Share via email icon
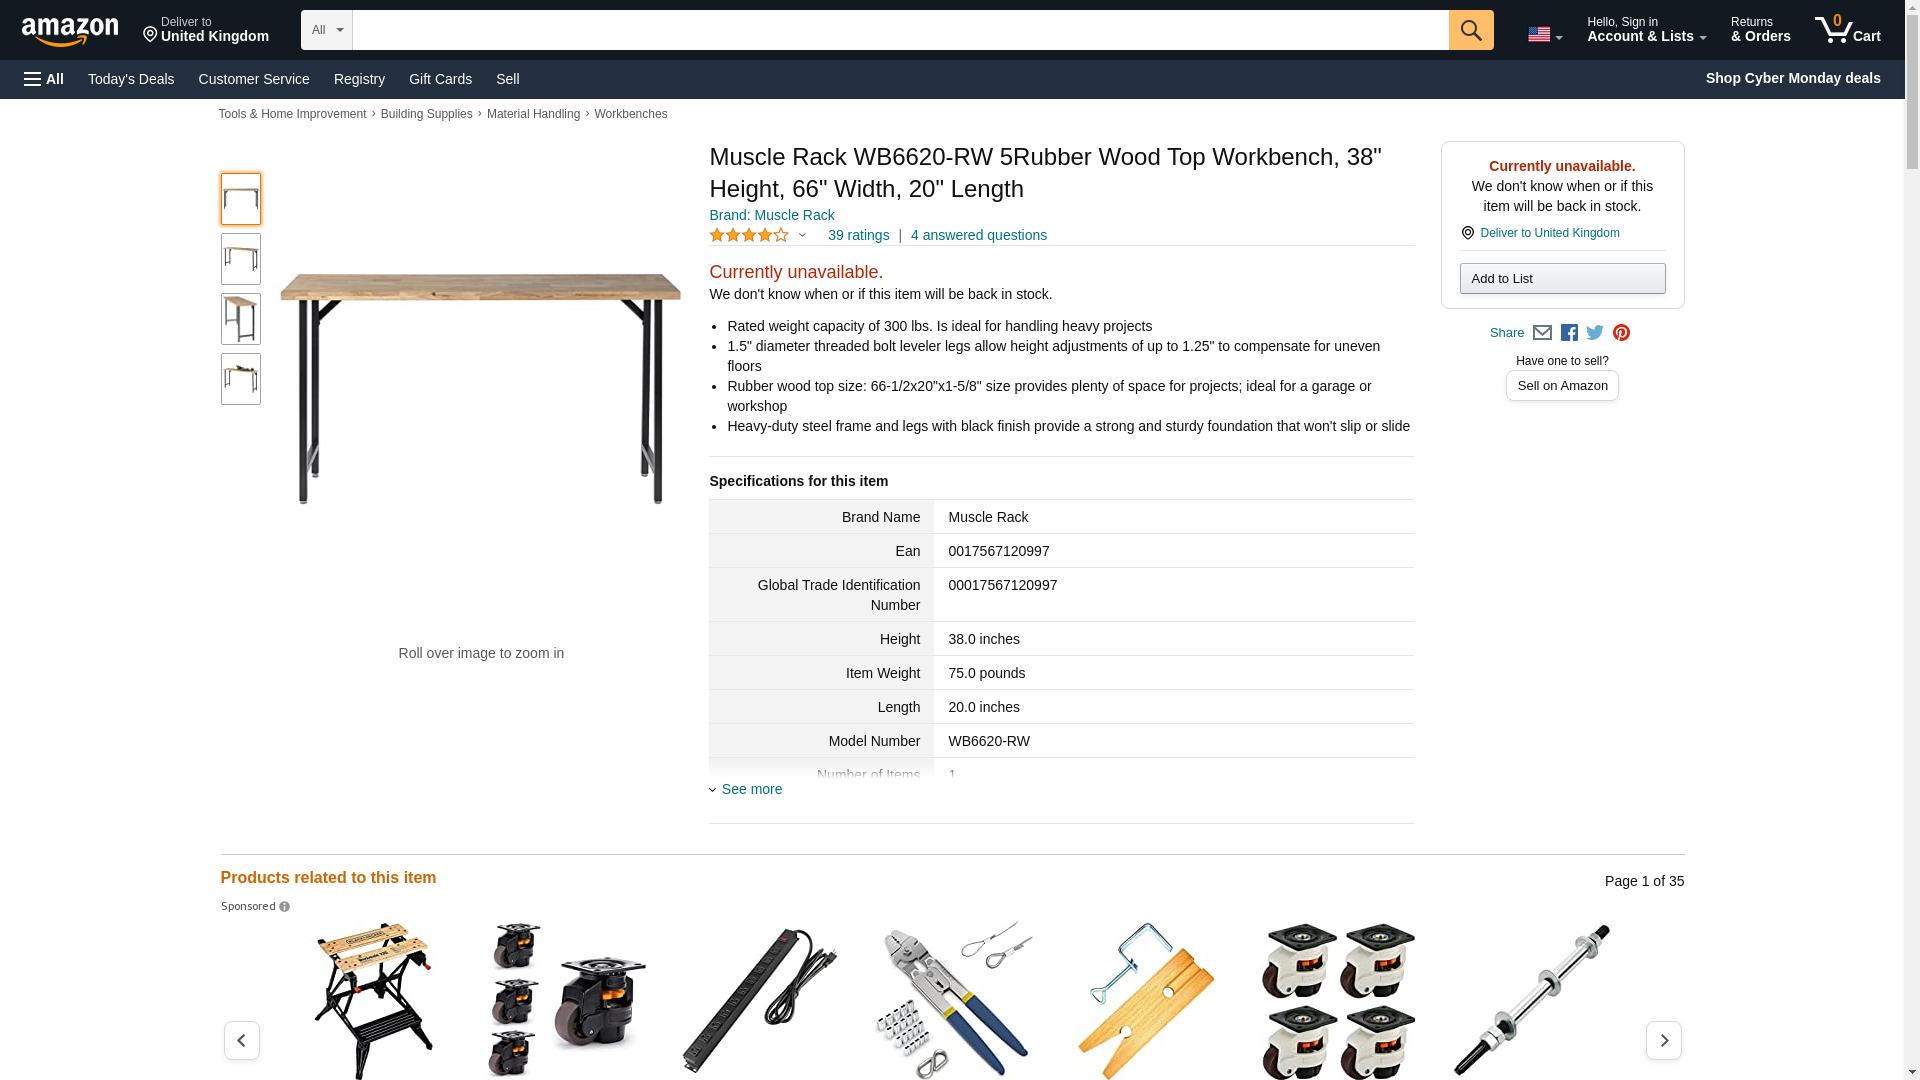Screen dimensions: 1920x1080 point(1542,333)
